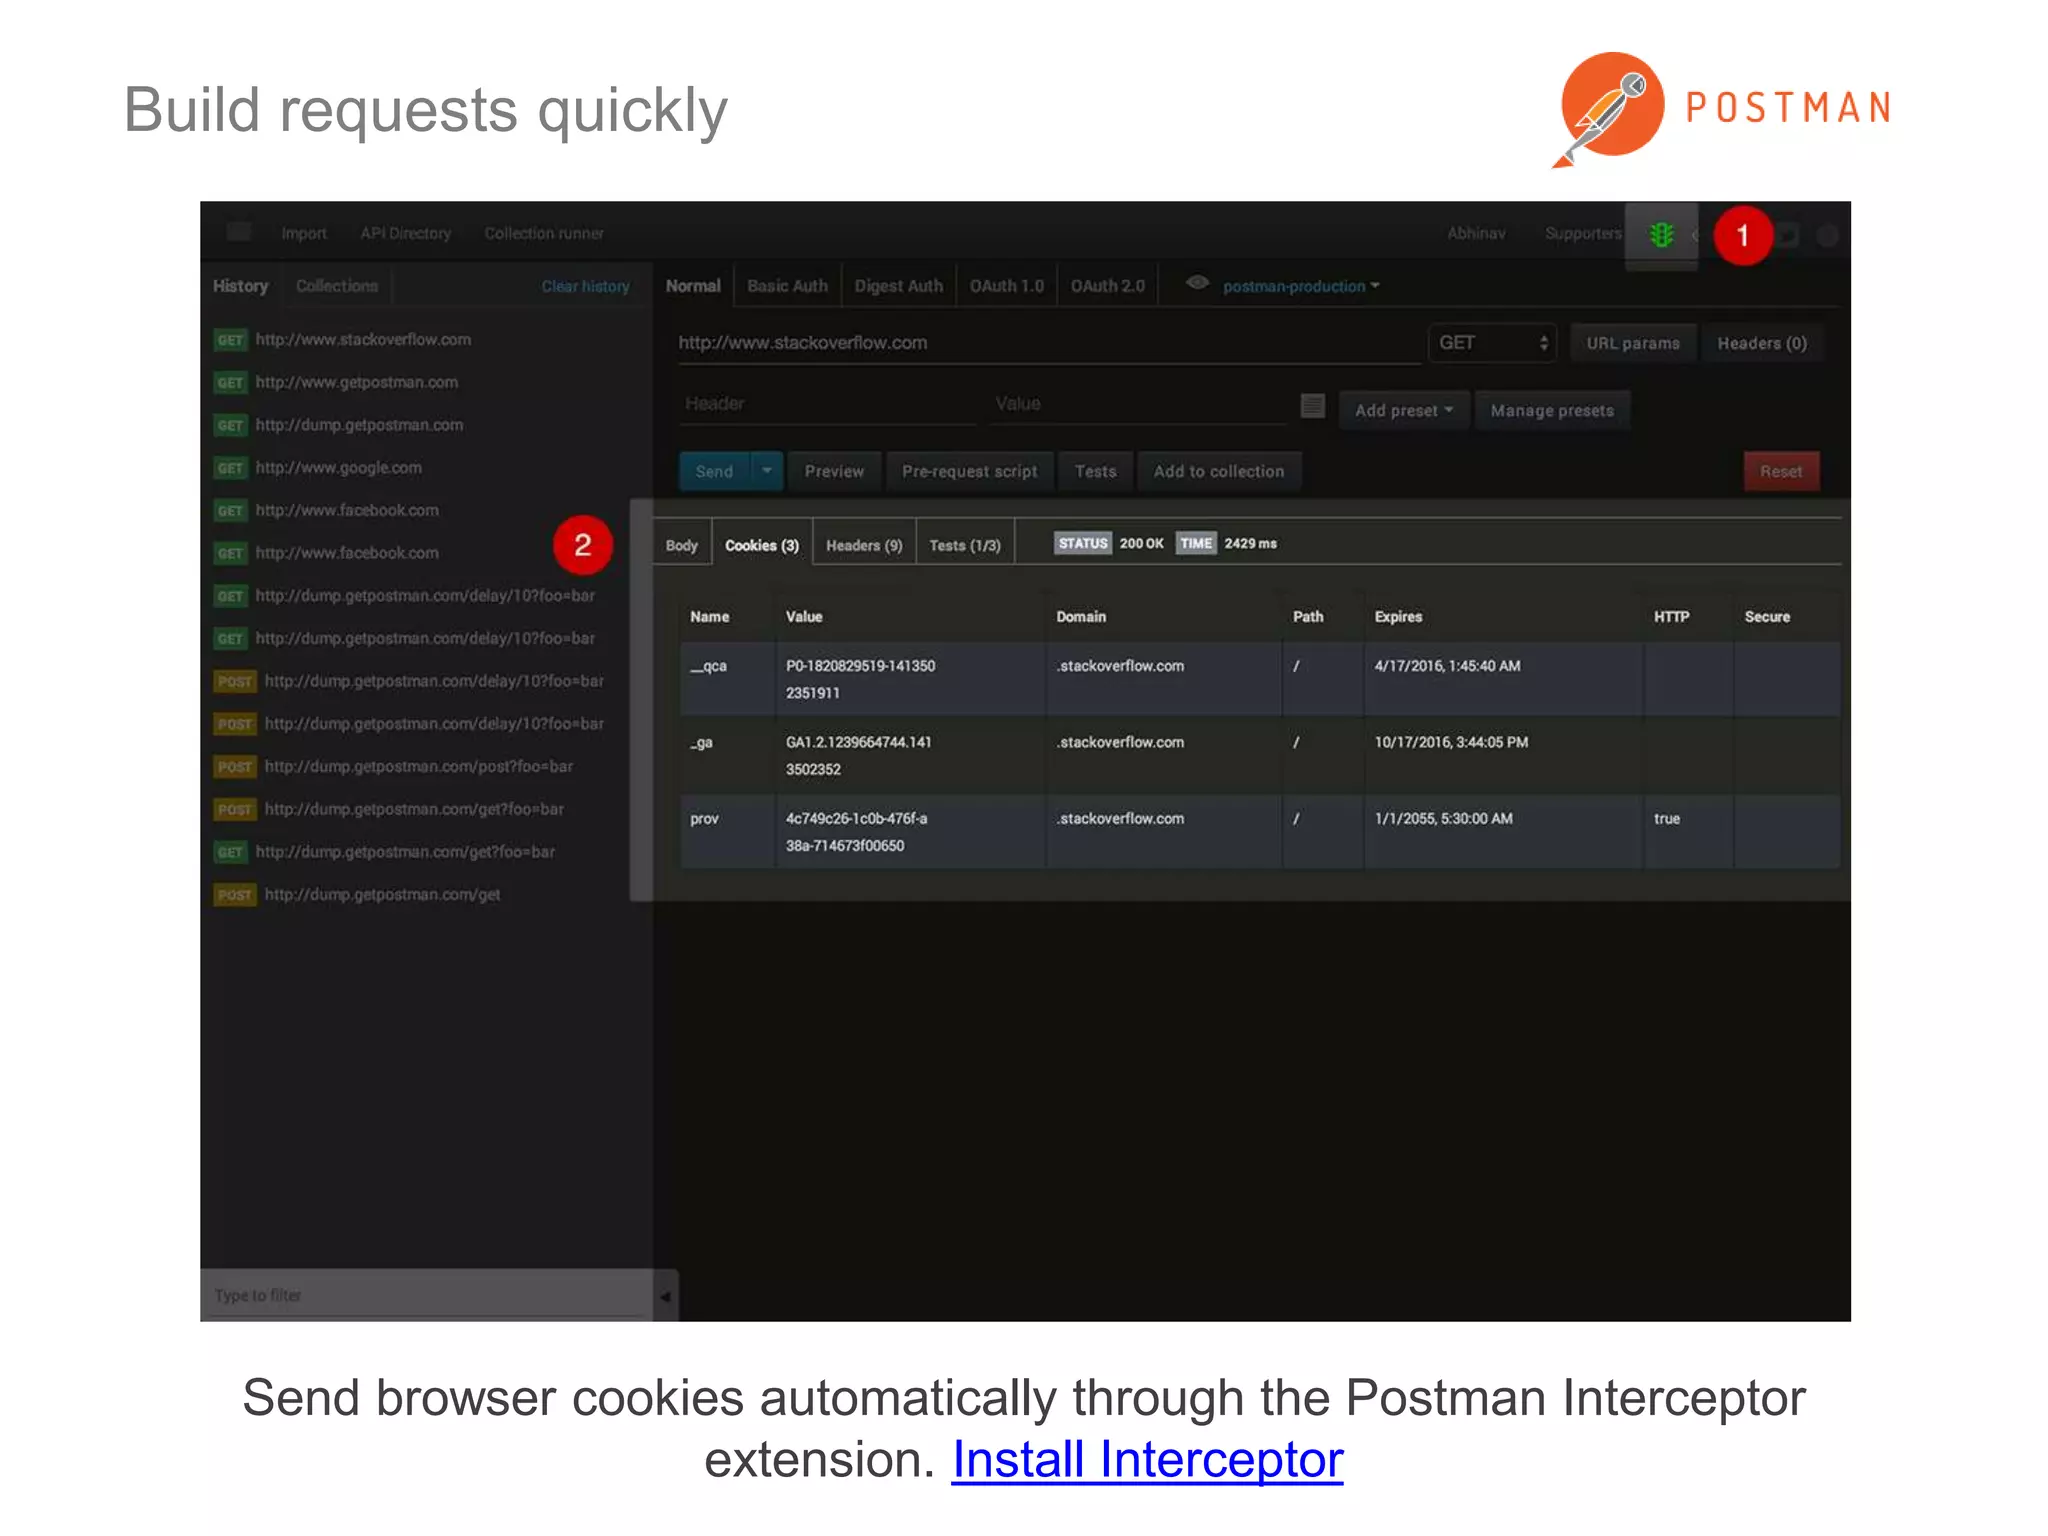Screen dimensions: 2048x1536
Task: Select the OAuth 2.0 tab
Action: pyautogui.click(x=1108, y=286)
